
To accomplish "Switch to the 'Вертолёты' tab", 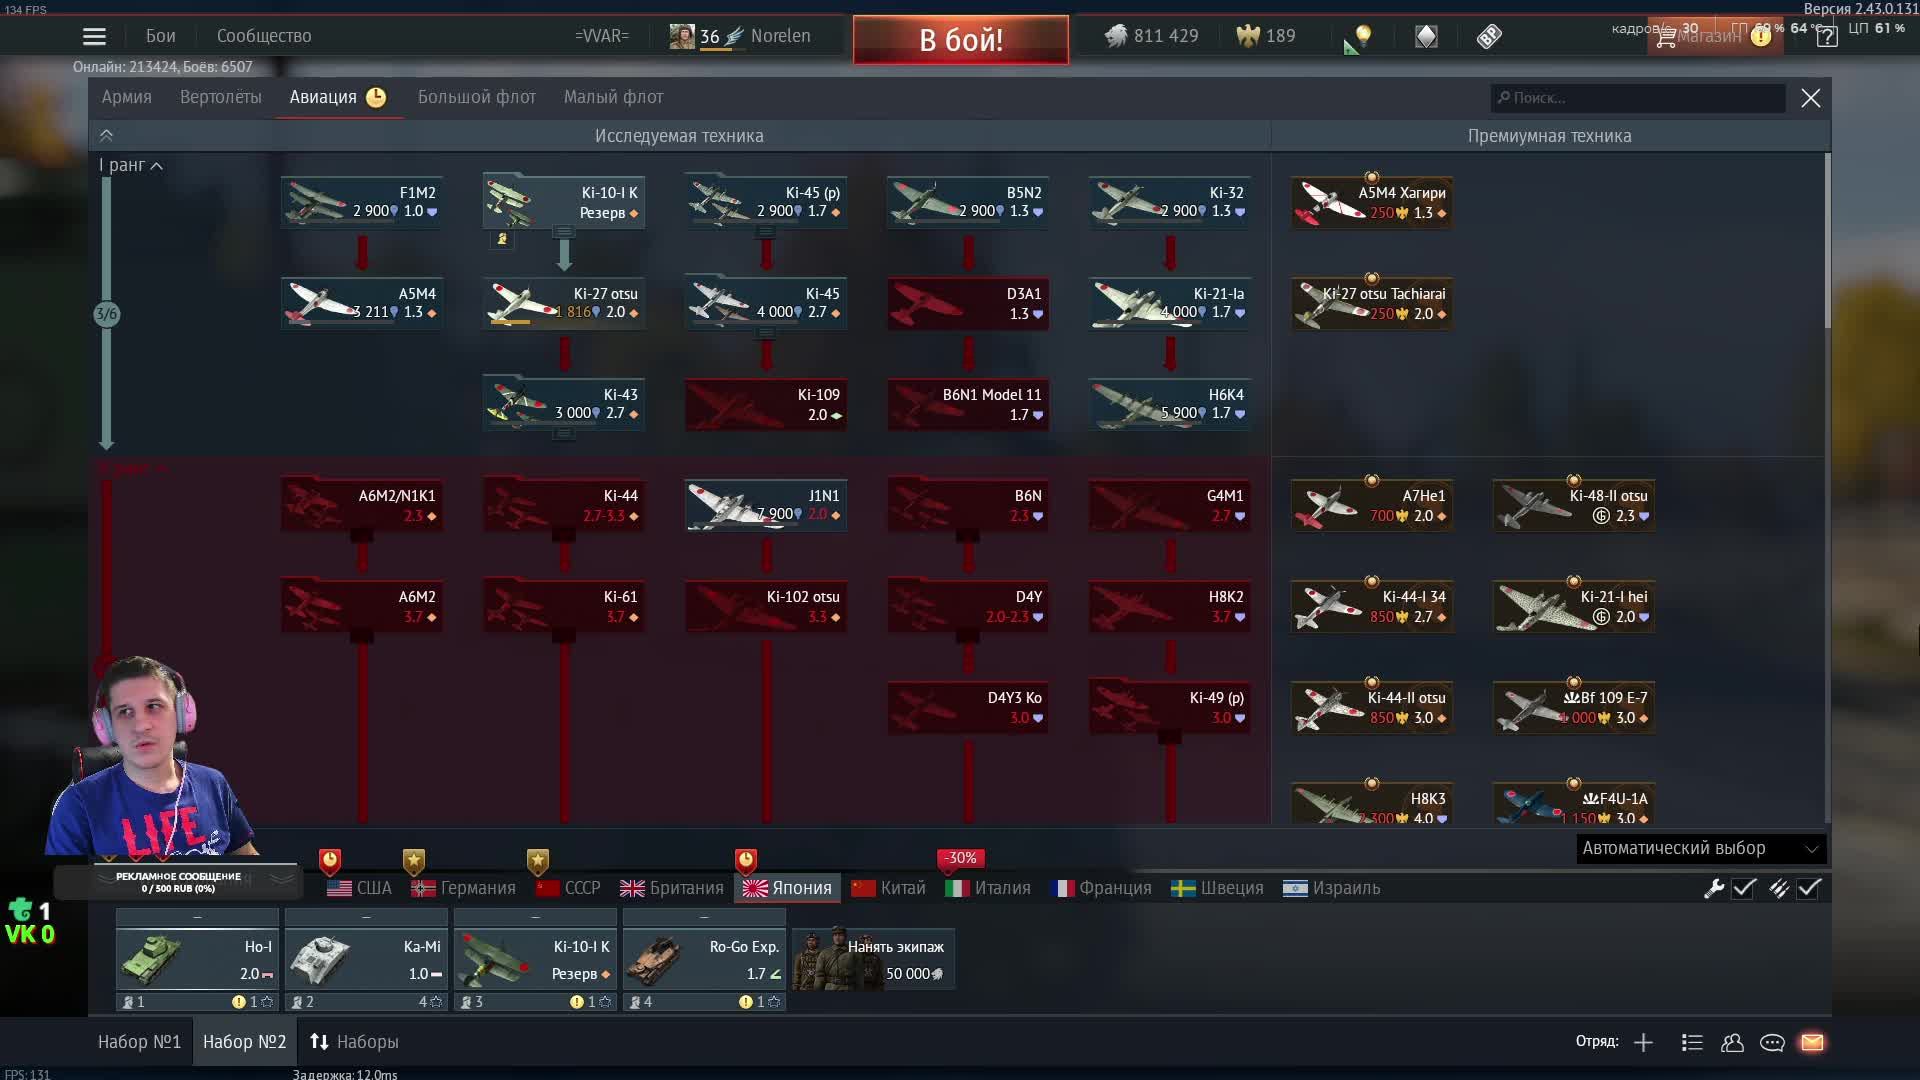I will click(220, 97).
